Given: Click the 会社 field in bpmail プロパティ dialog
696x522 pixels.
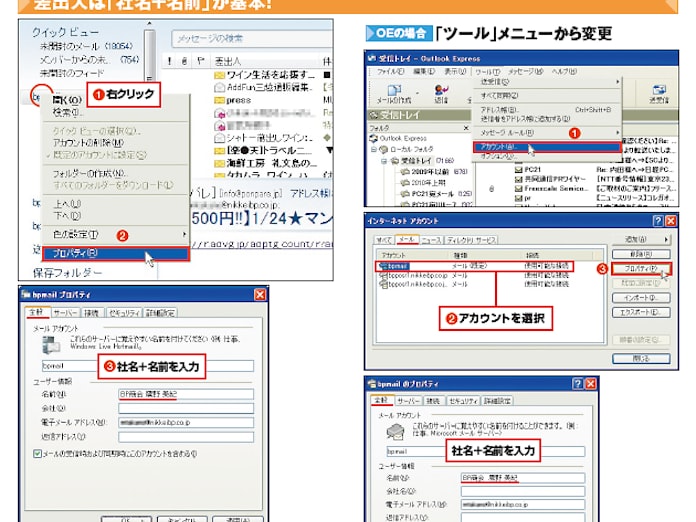Looking at the screenshot, I should [186, 408].
